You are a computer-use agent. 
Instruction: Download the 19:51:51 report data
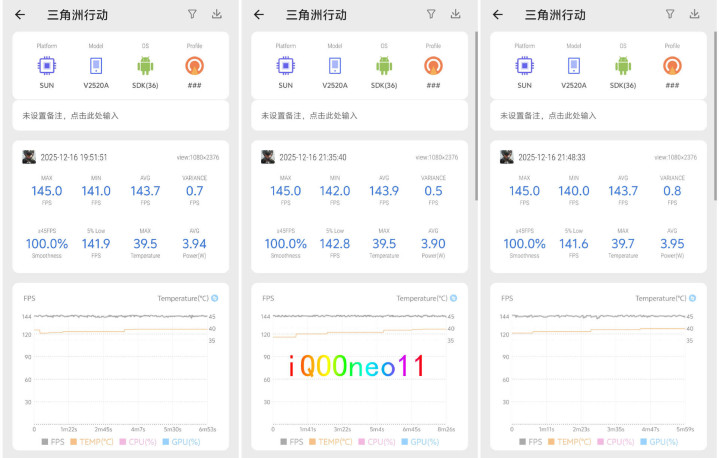[217, 14]
